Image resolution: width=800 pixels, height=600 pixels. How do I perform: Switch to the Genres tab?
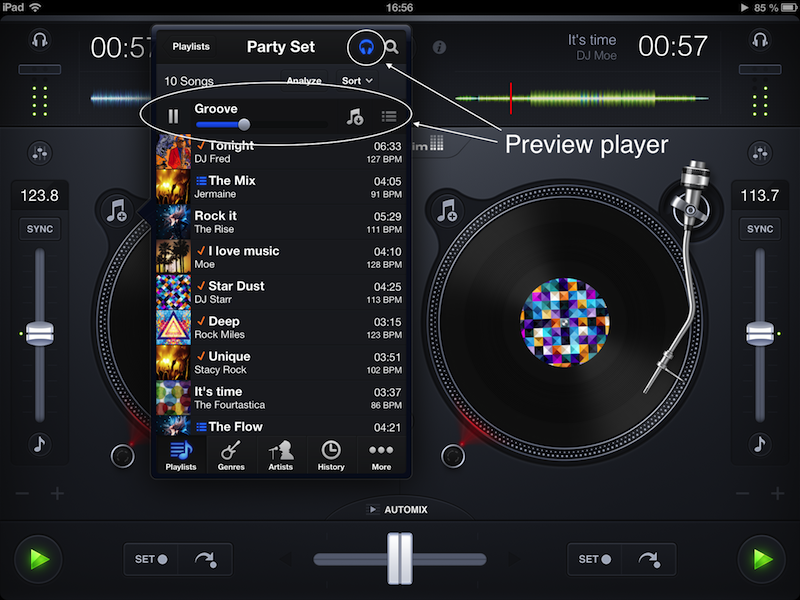tap(231, 455)
